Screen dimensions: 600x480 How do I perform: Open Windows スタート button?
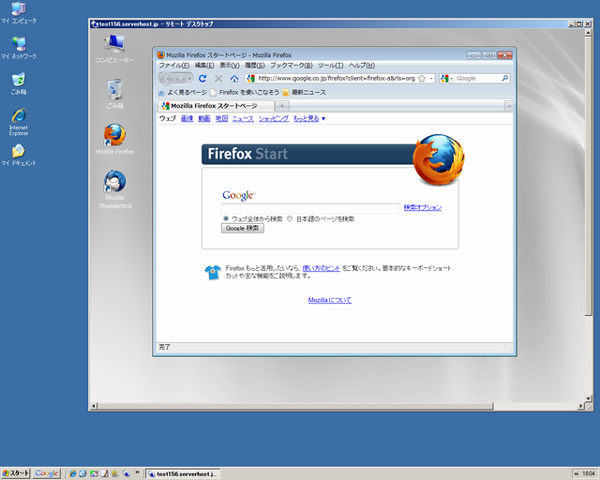pos(15,473)
